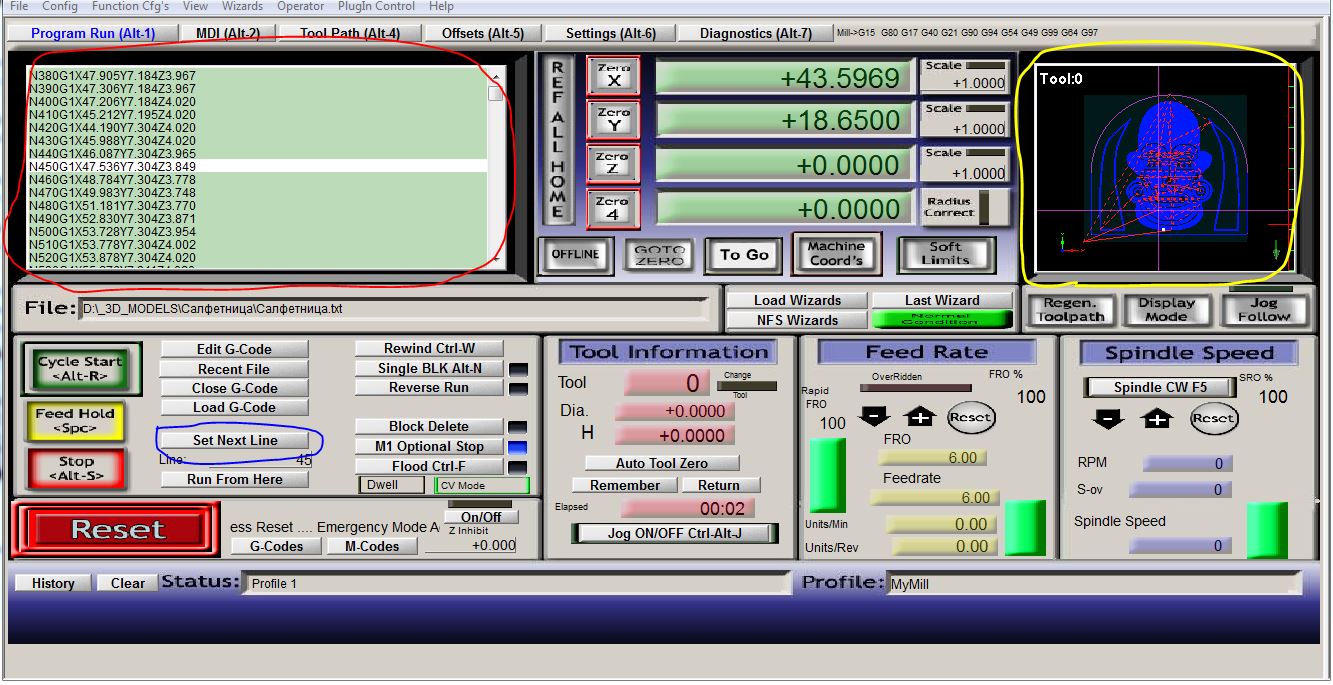Open Tool Path (Alt-4) tab
The width and height of the screenshot is (1333, 685).
pyautogui.click(x=350, y=33)
